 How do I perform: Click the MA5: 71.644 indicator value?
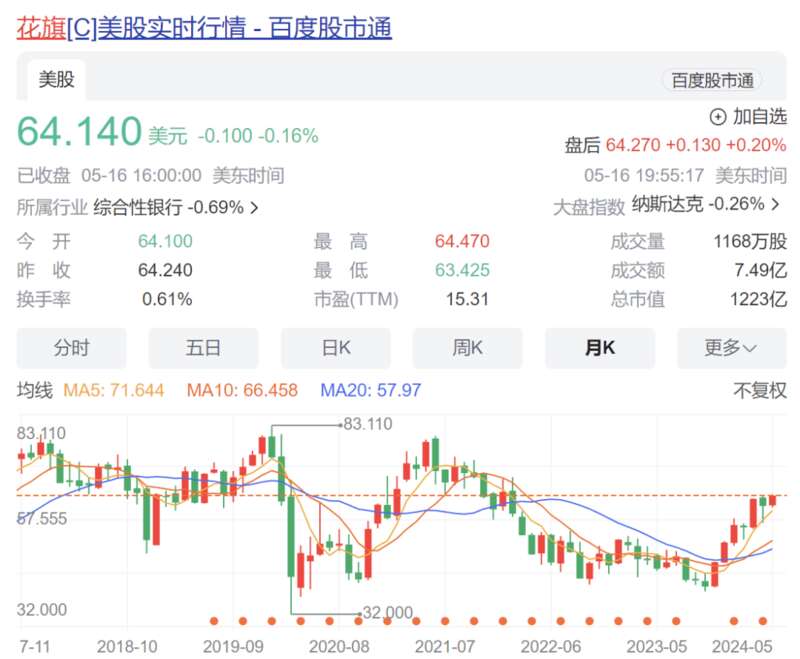tap(114, 391)
